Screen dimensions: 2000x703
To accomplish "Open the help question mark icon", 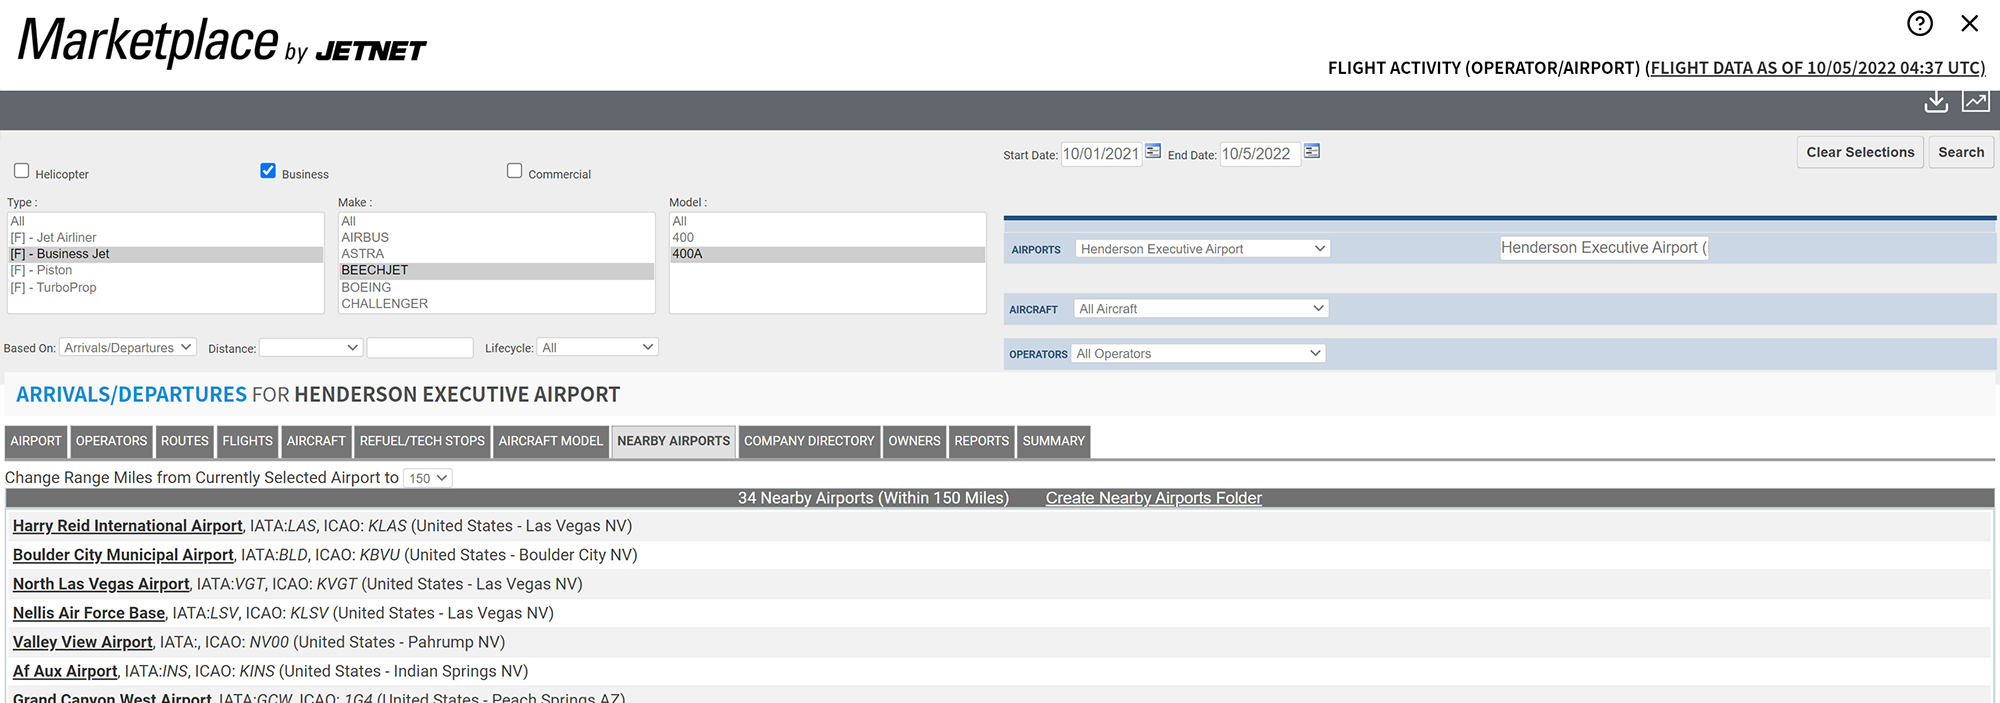I will (x=1919, y=23).
